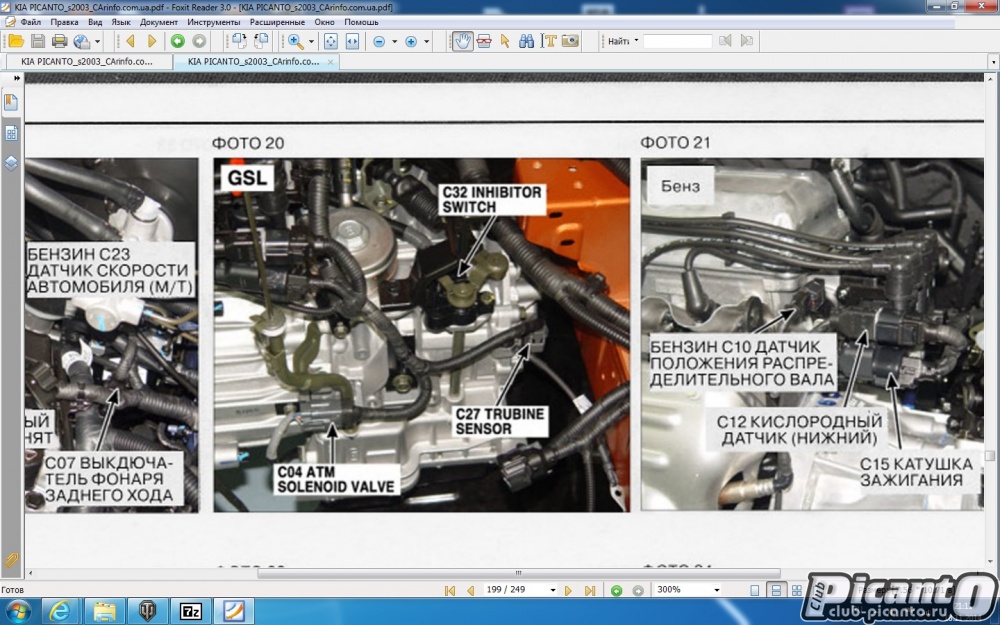Rotate the page clockwise
The width and height of the screenshot is (1000, 625).
(239, 41)
